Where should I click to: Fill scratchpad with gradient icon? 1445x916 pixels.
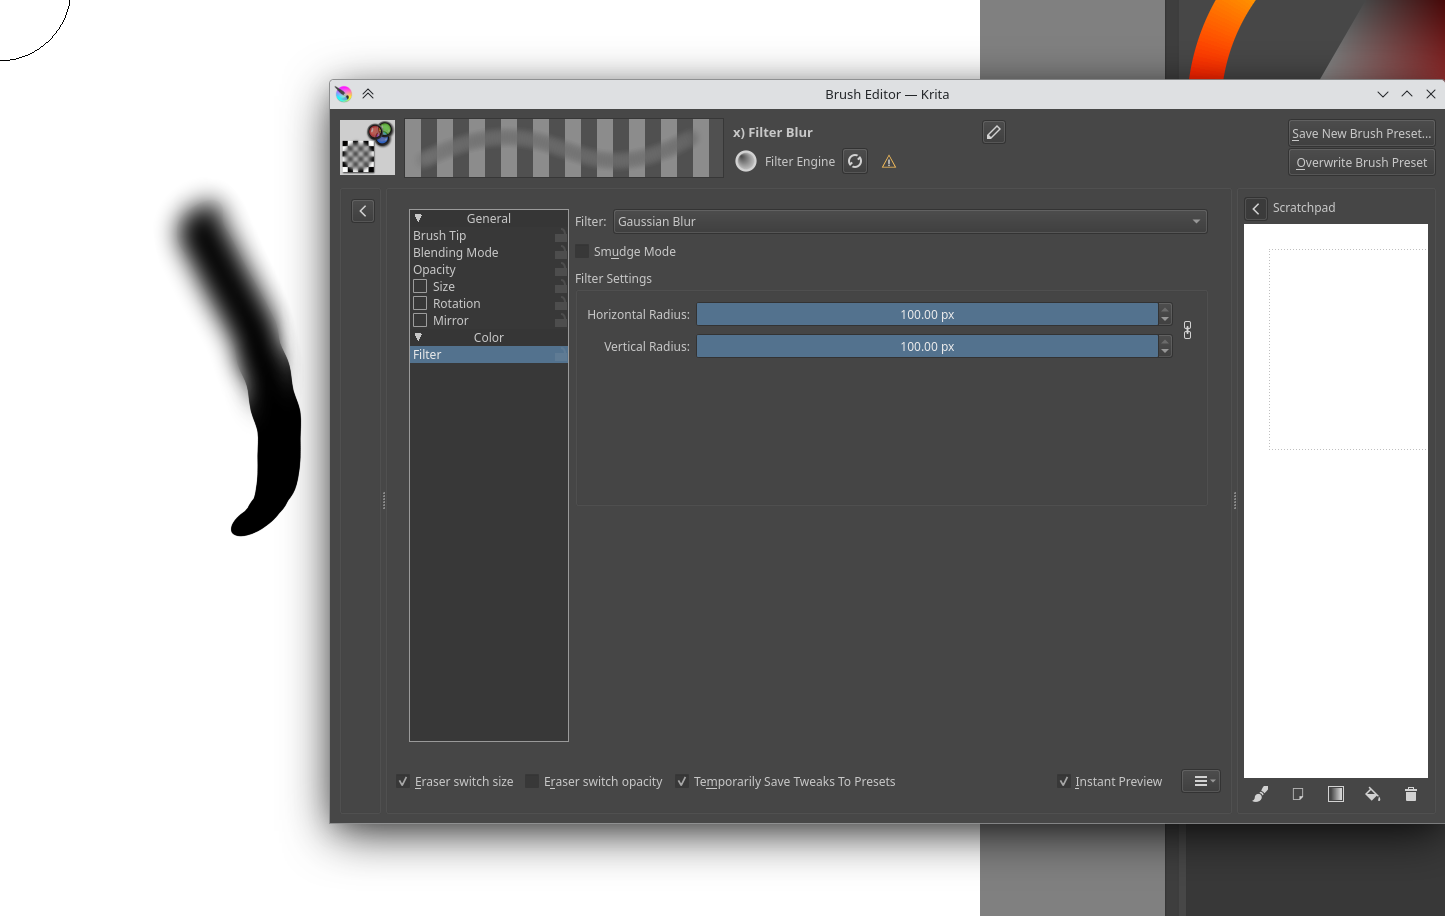click(x=1335, y=794)
